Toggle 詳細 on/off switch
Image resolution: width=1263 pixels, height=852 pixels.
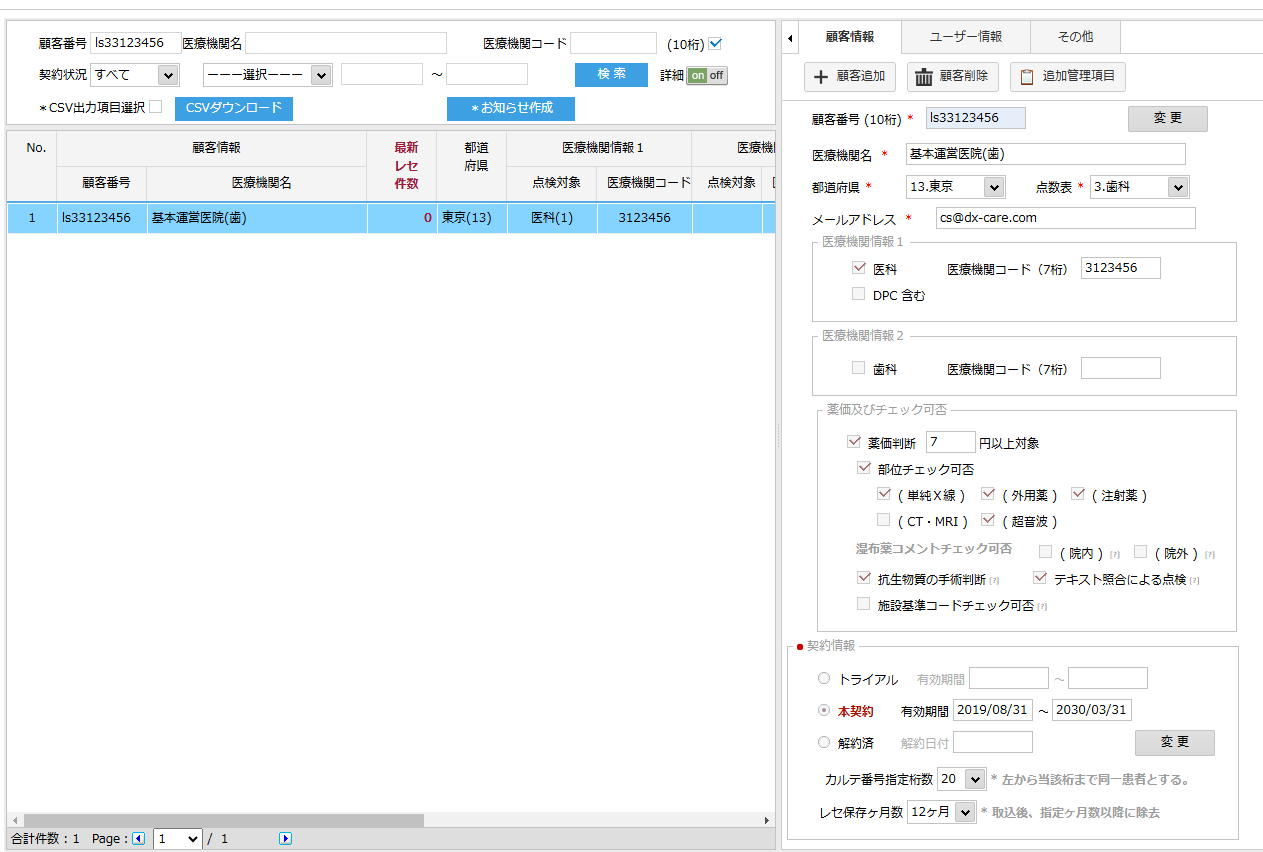[707, 75]
